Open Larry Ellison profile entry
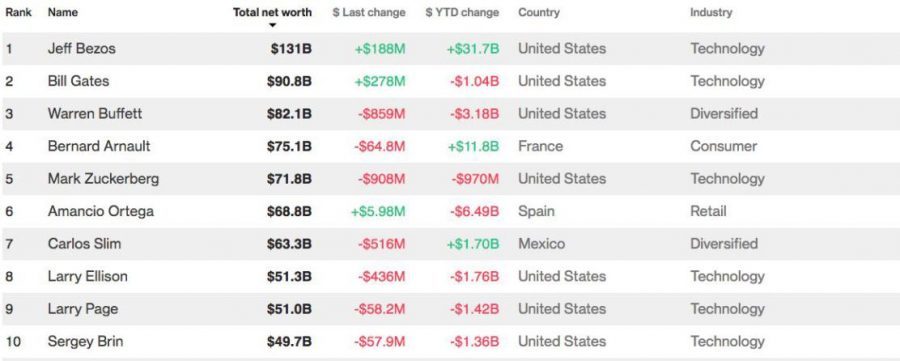 click(x=87, y=277)
